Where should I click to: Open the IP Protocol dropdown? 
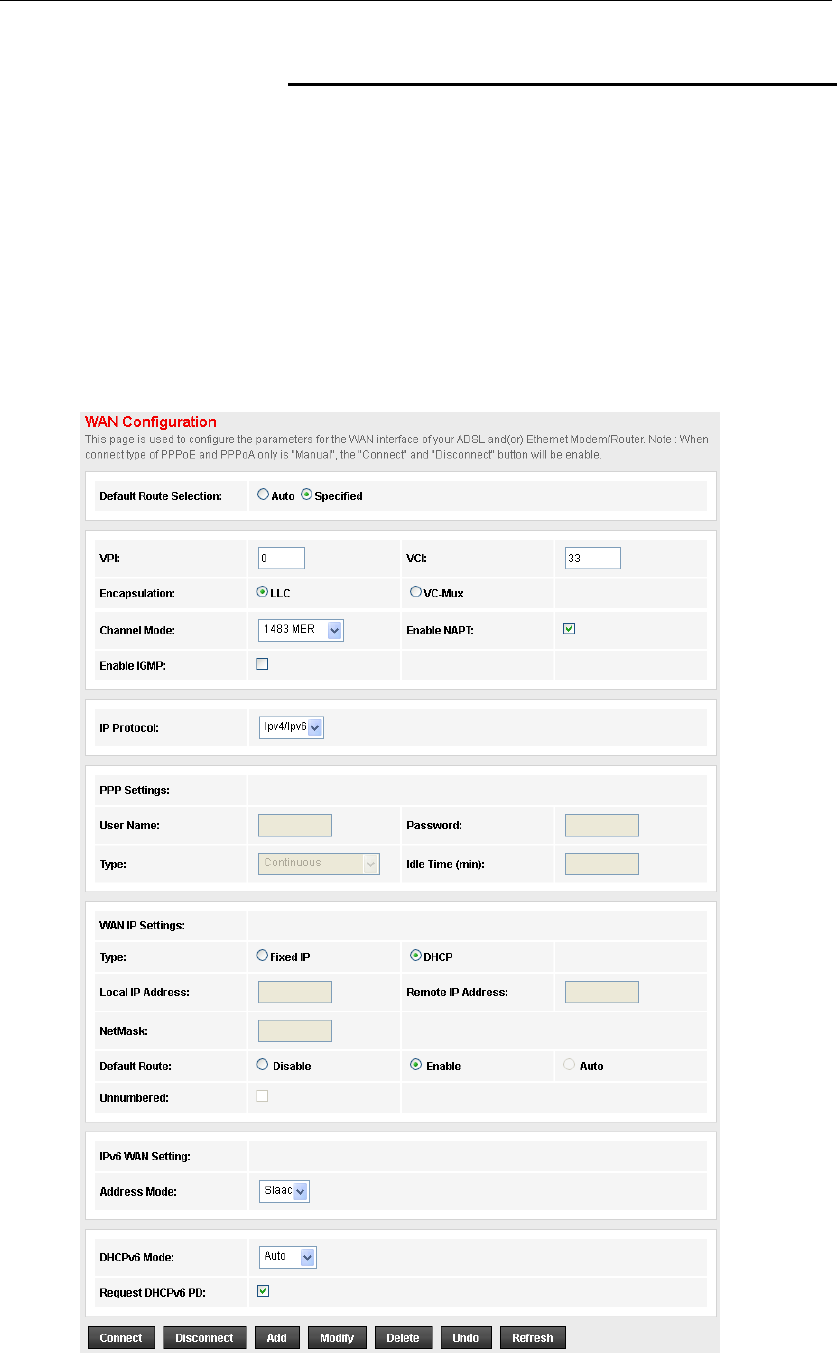click(x=291, y=727)
